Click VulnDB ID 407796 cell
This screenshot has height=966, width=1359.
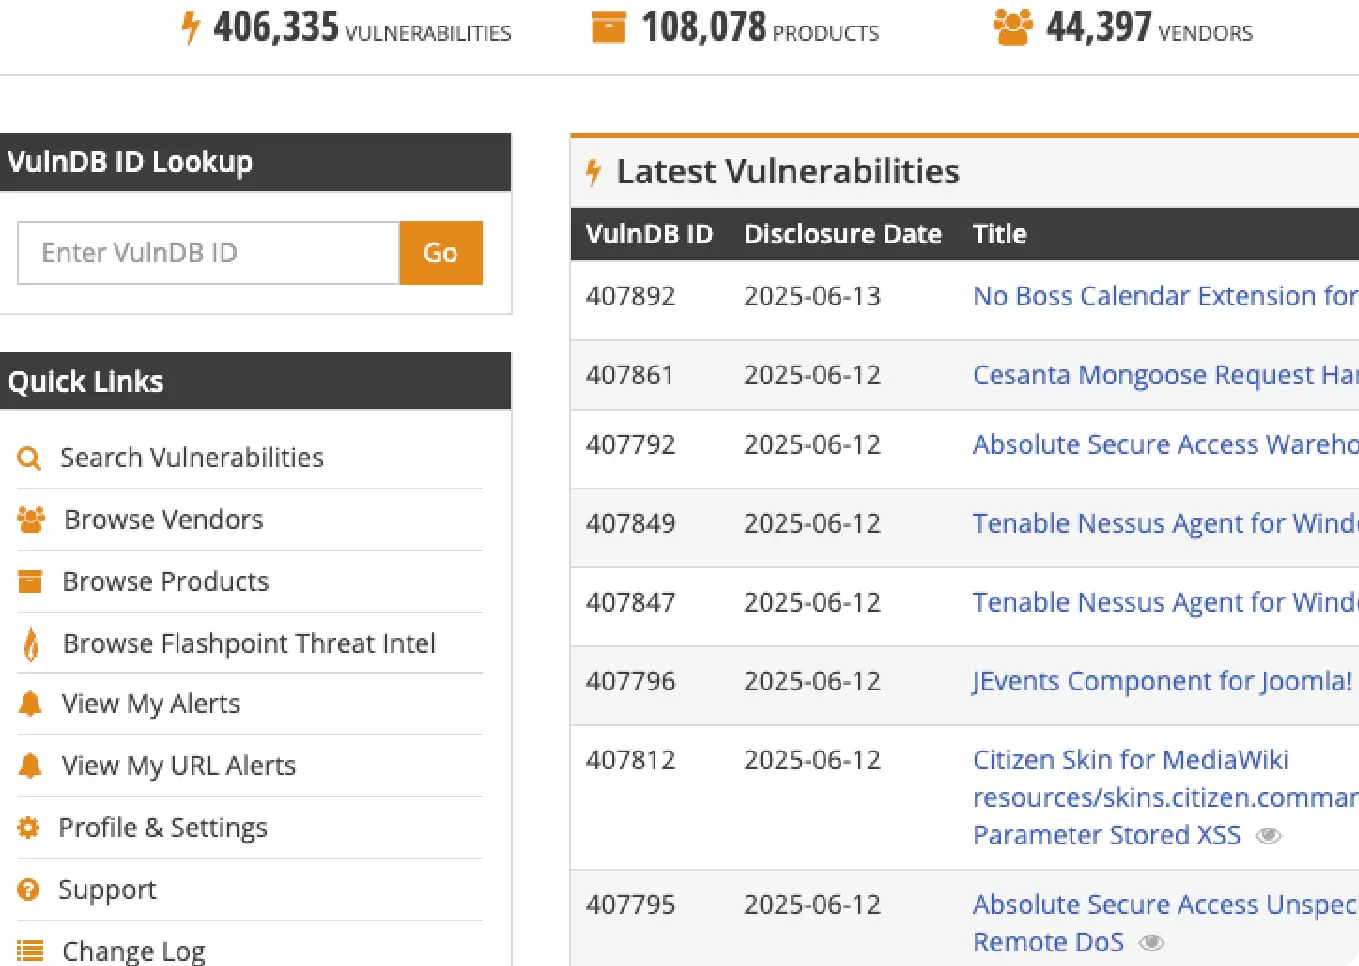(x=631, y=681)
